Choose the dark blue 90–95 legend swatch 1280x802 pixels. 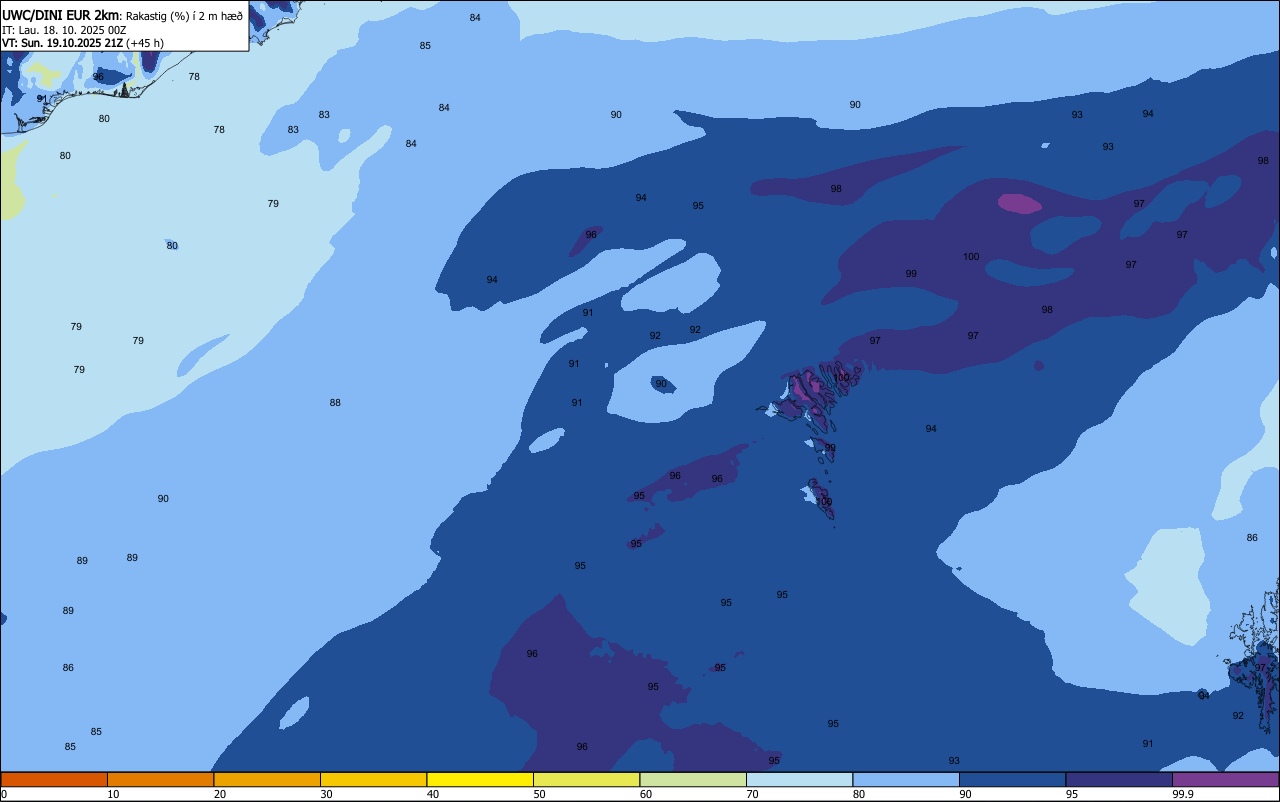(1012, 779)
